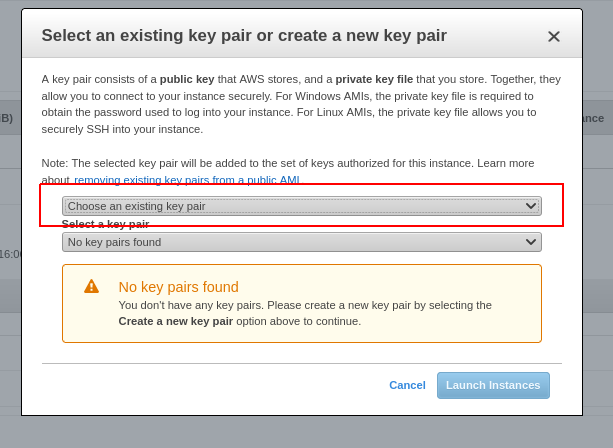The image size is (613, 448).
Task: Click the orange 'No key pairs found' heading
Action: [x=178, y=287]
